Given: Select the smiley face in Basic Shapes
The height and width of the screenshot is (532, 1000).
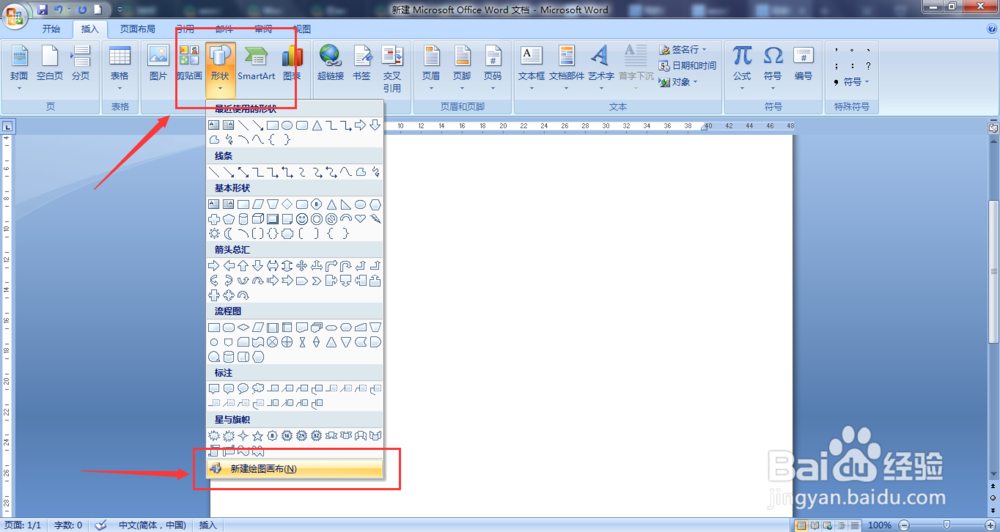Looking at the screenshot, I should tap(302, 219).
